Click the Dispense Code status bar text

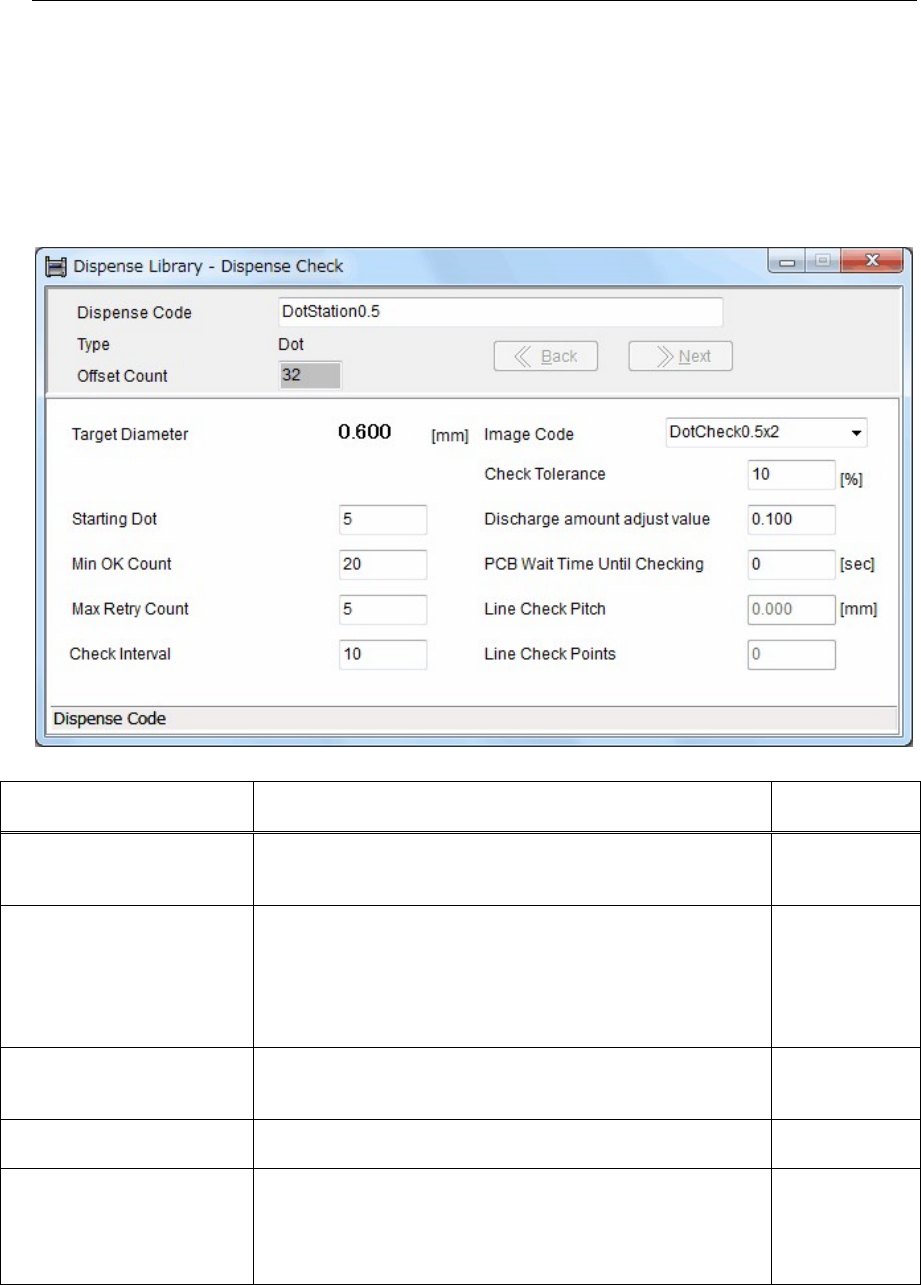109,718
